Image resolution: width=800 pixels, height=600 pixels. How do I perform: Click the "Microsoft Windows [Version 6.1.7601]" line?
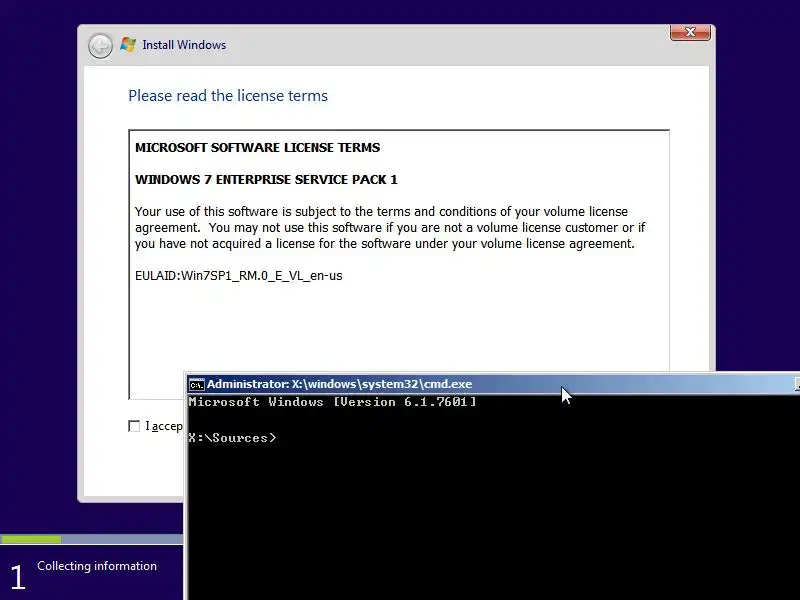[x=332, y=402]
